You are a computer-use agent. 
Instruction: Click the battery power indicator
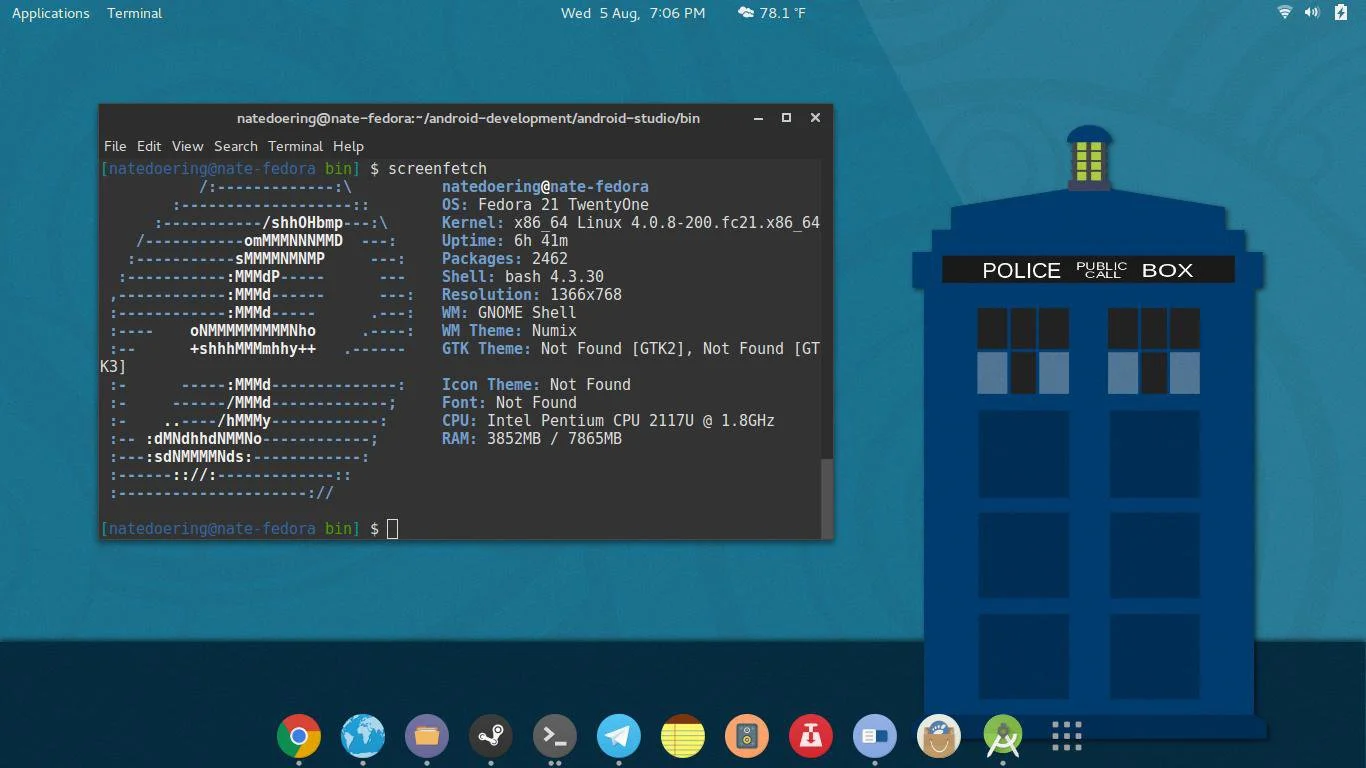click(x=1341, y=13)
